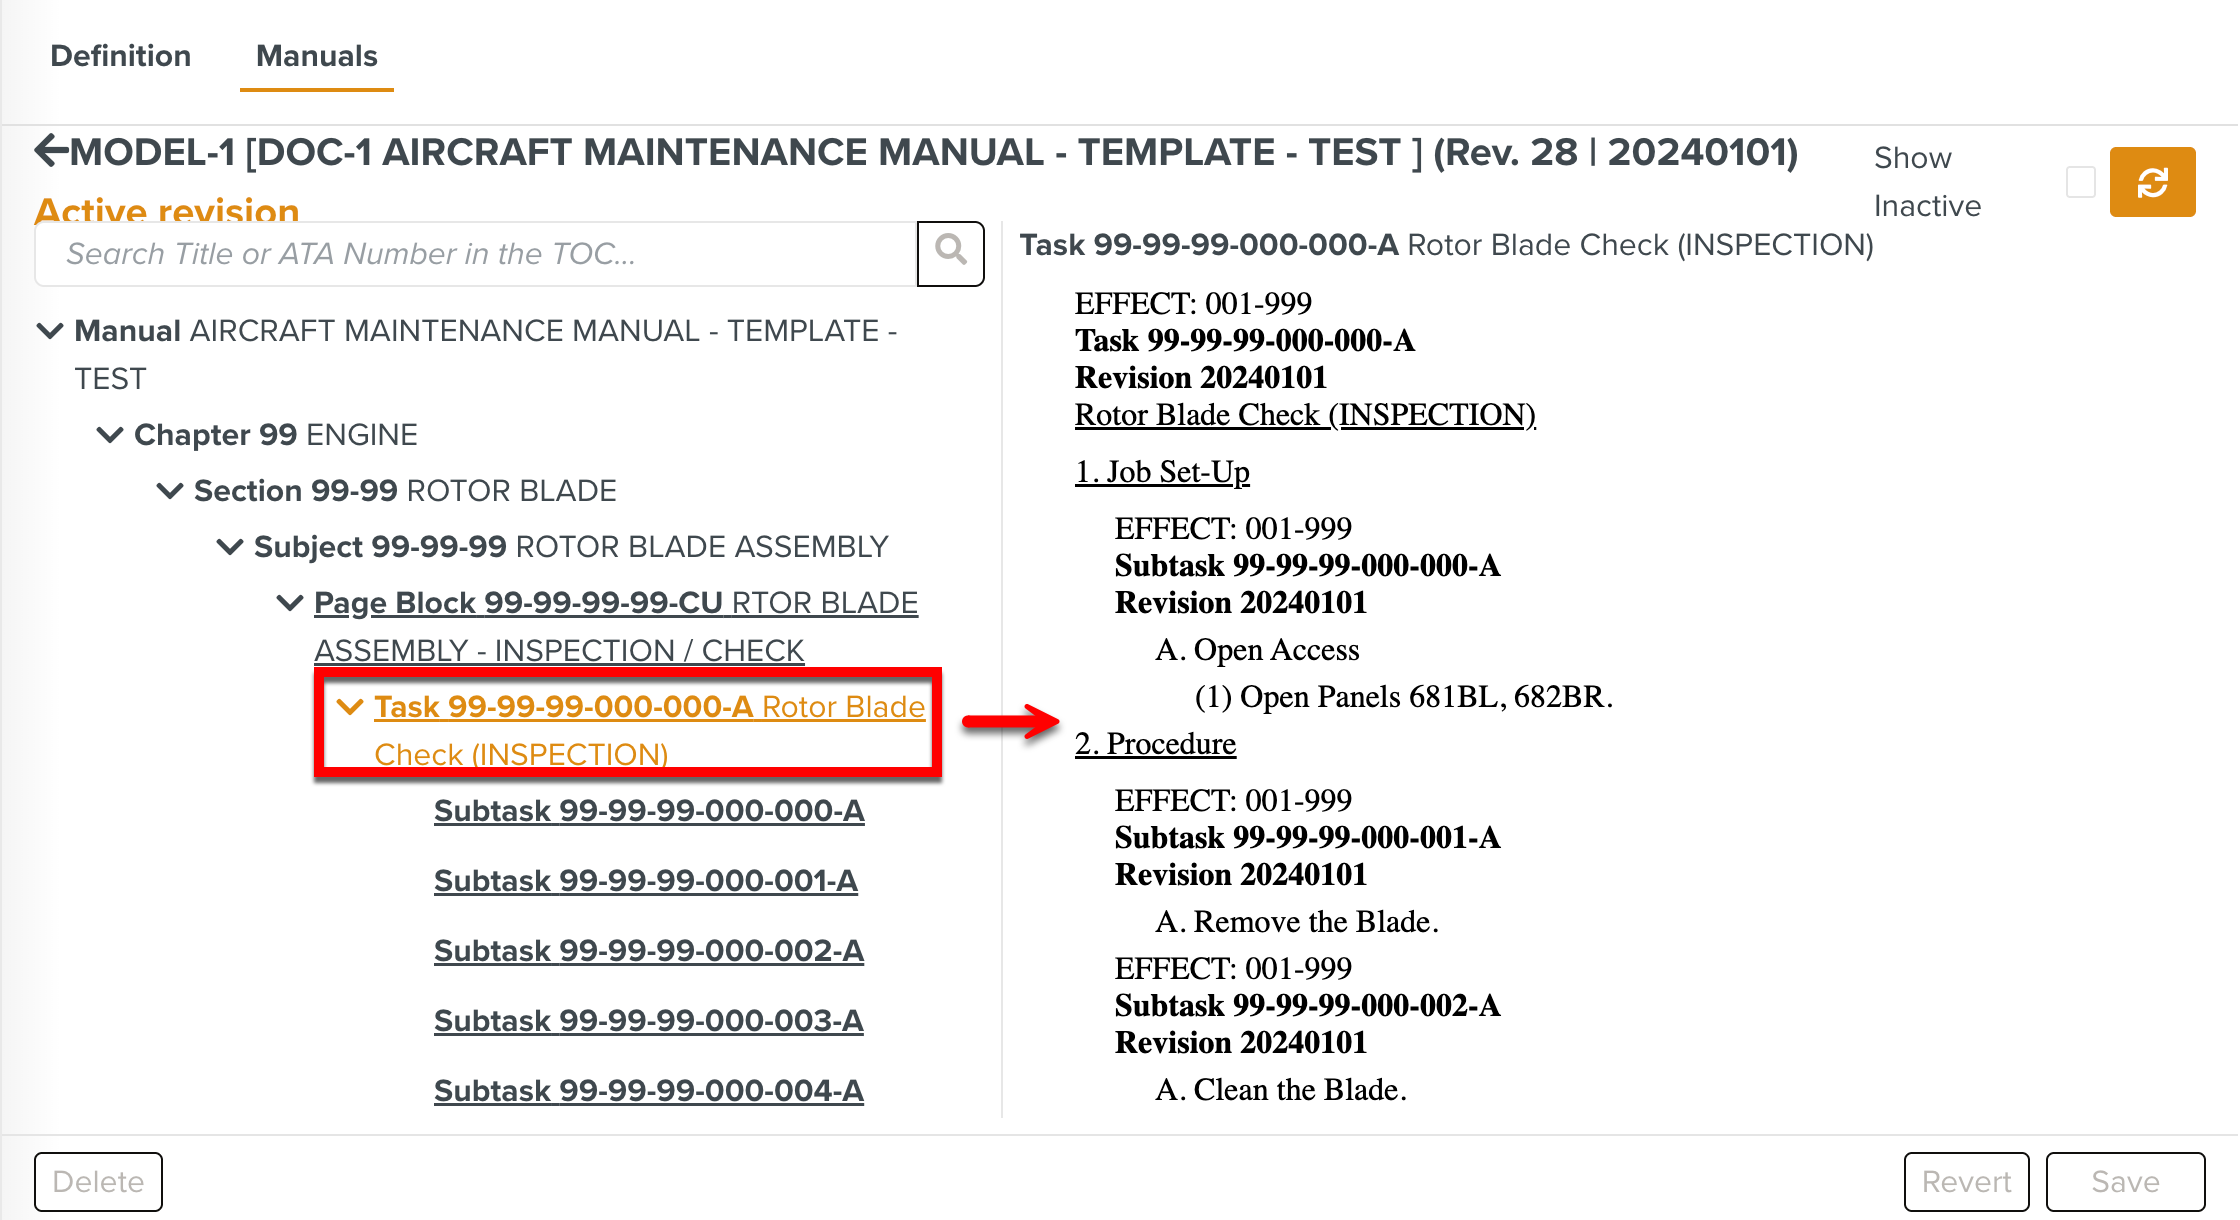
Task: Switch to the Definition tab
Action: tap(120, 56)
